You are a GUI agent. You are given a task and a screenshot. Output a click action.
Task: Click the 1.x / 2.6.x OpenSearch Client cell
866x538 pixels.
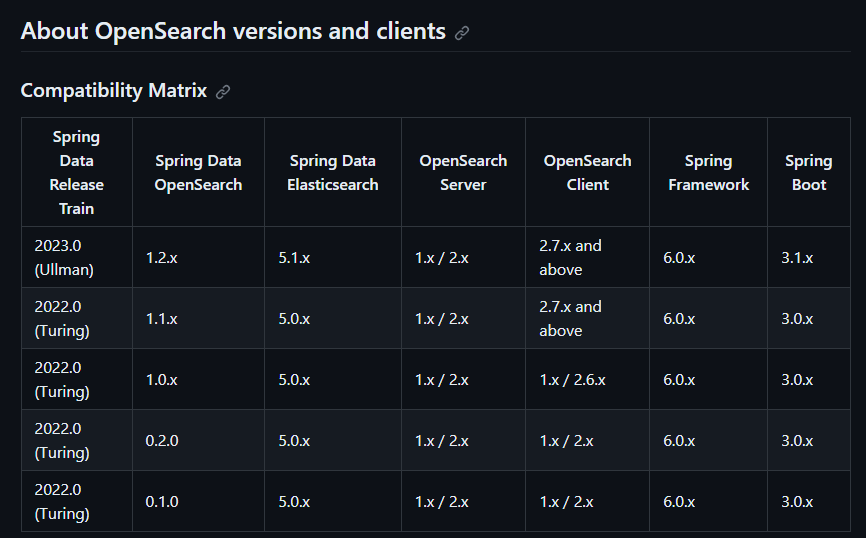(587, 379)
